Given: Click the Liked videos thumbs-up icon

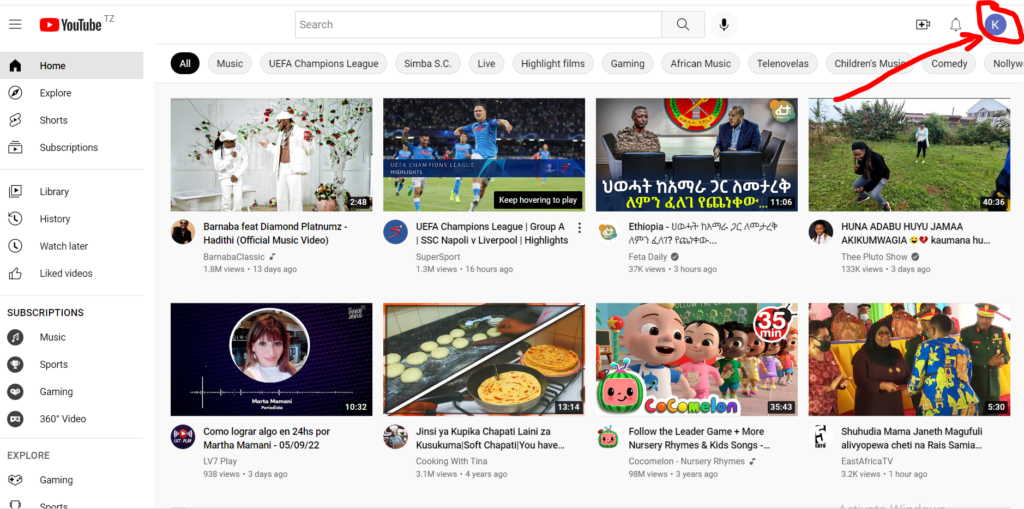Looking at the screenshot, I should [15, 273].
